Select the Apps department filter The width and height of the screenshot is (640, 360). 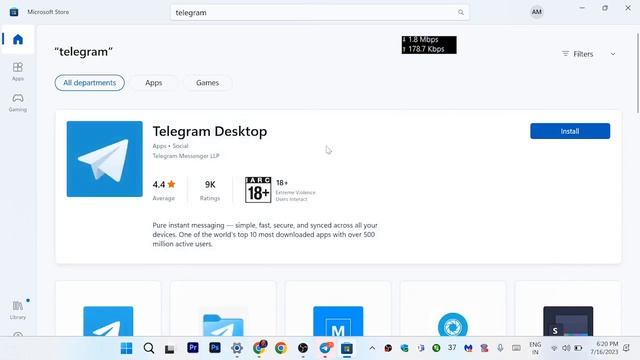153,83
